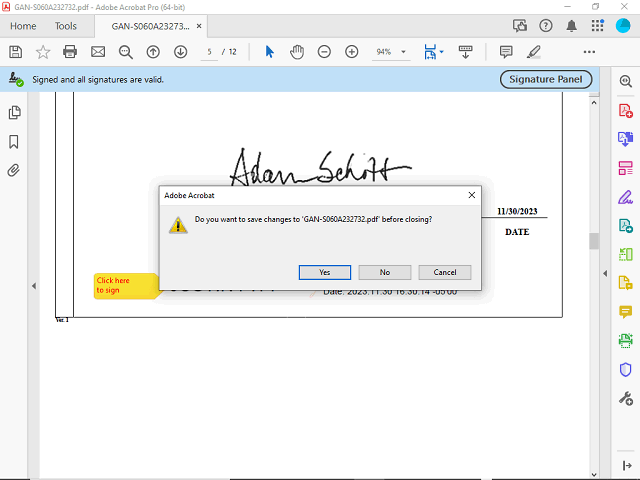
Task: Click No to discard changes
Action: point(384,272)
